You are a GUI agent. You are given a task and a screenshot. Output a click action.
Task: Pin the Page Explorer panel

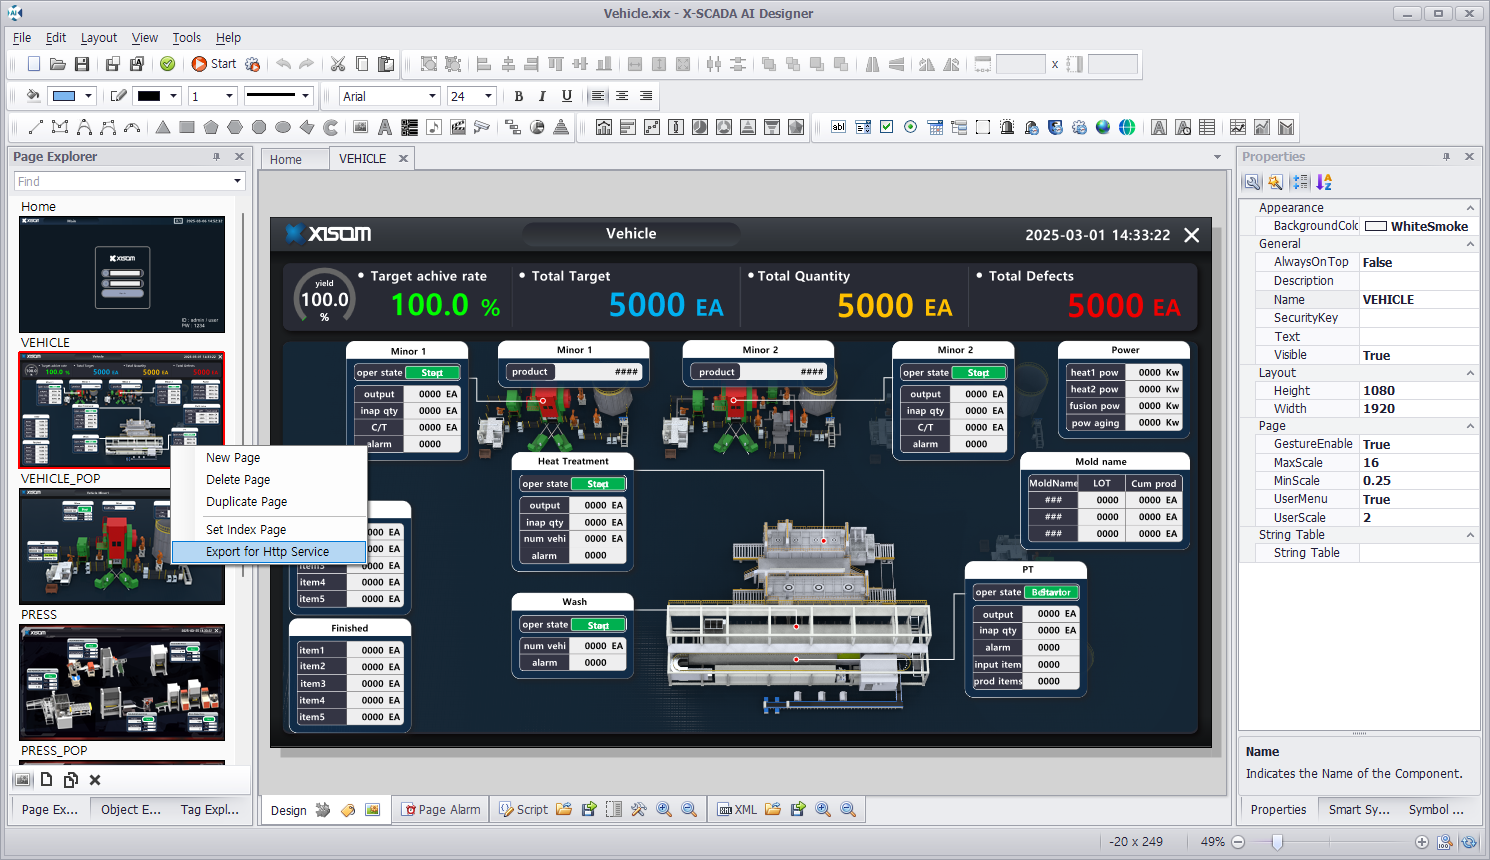click(216, 157)
